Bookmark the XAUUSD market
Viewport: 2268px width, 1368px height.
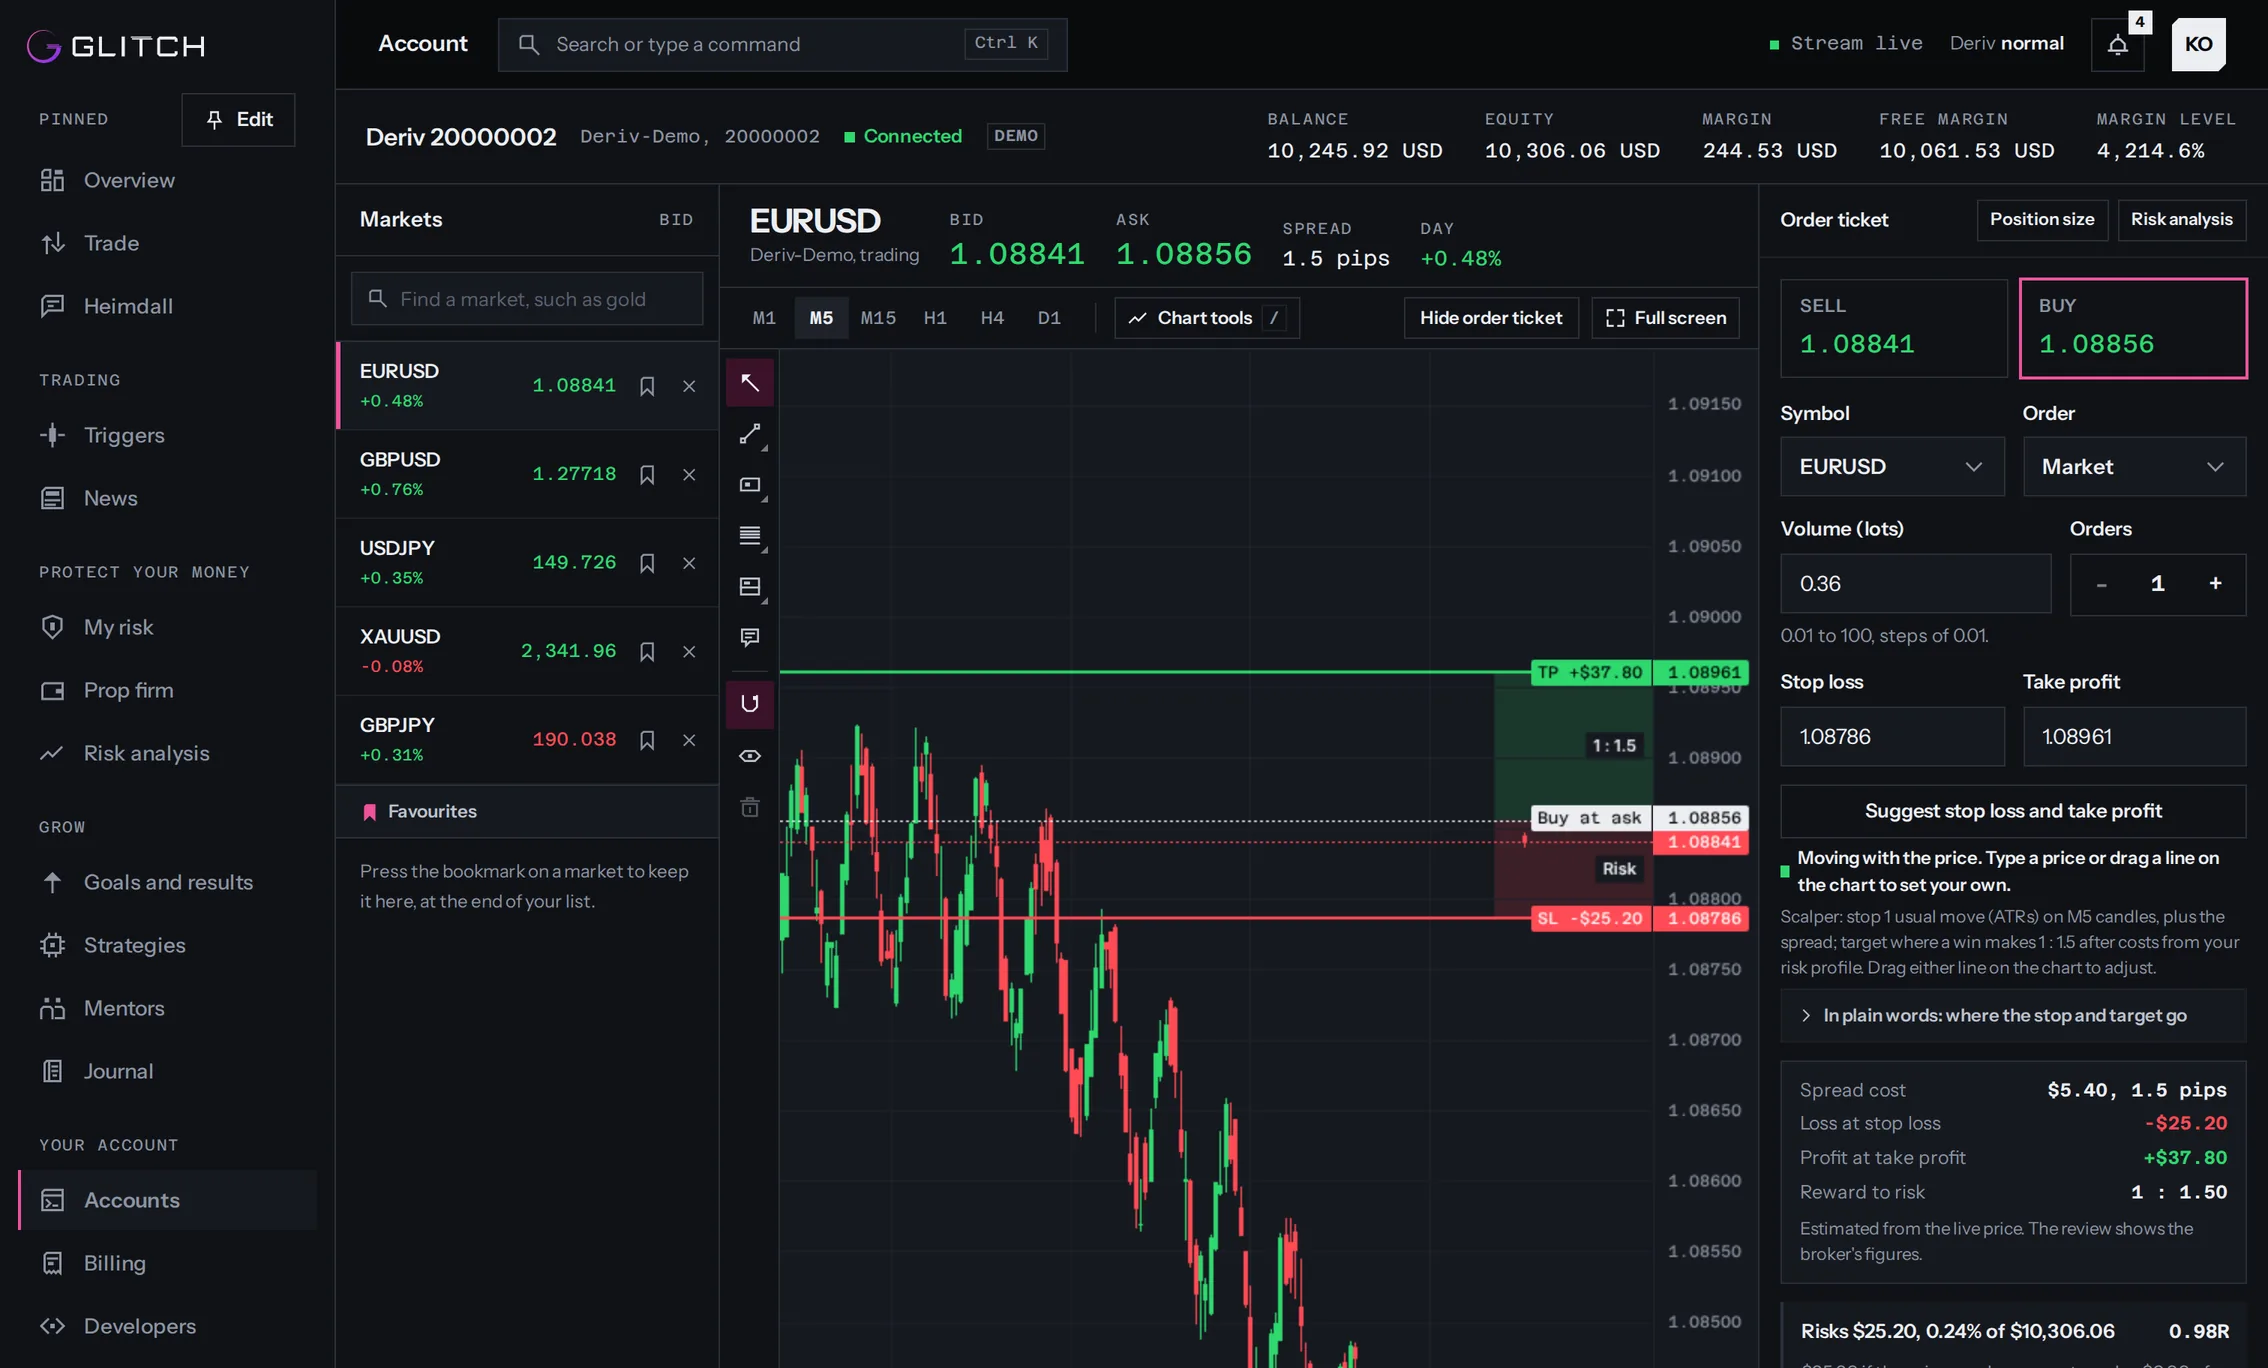click(647, 651)
